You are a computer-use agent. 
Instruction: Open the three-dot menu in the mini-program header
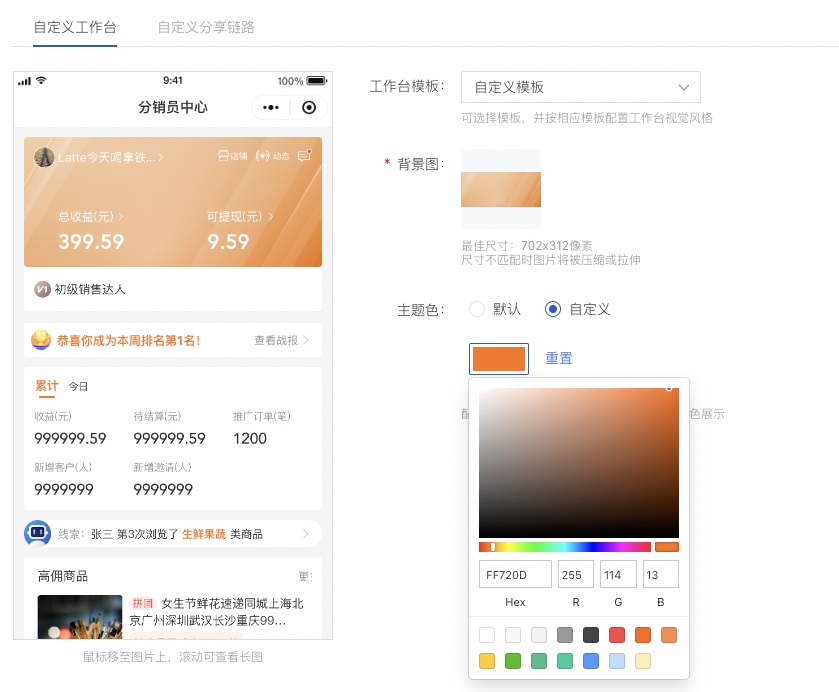(x=271, y=108)
